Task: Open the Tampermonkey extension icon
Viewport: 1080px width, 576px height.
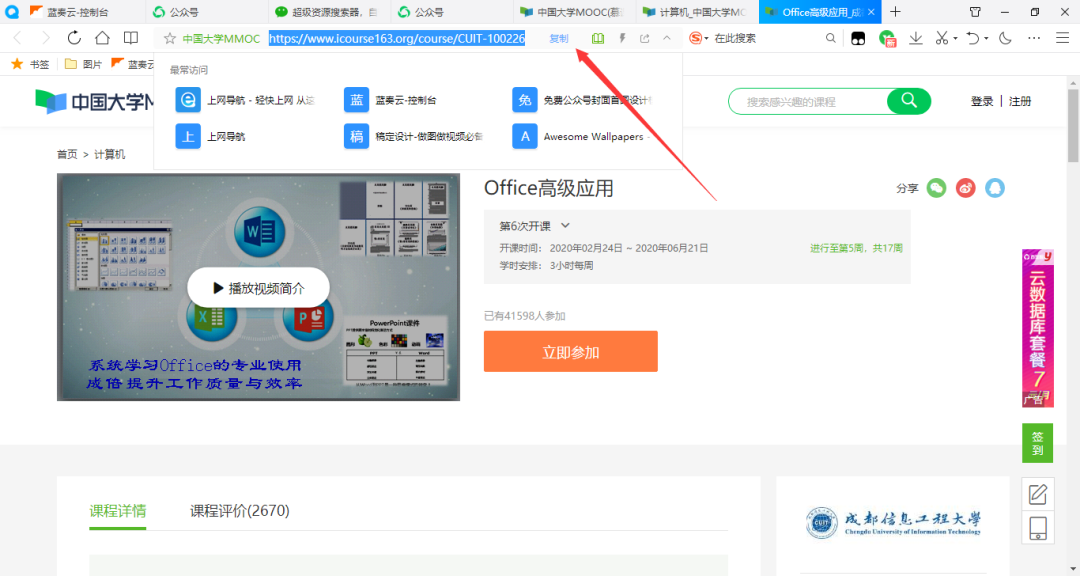Action: (x=858, y=39)
